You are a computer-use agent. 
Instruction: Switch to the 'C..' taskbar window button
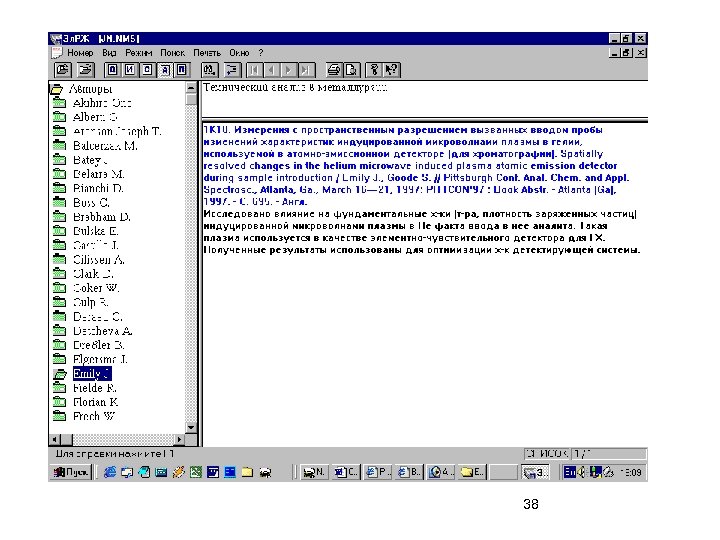[x=346, y=472]
